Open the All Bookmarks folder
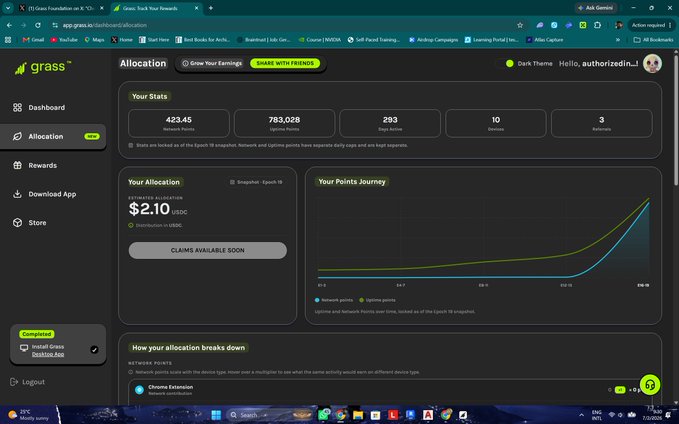679x424 pixels. coord(653,40)
